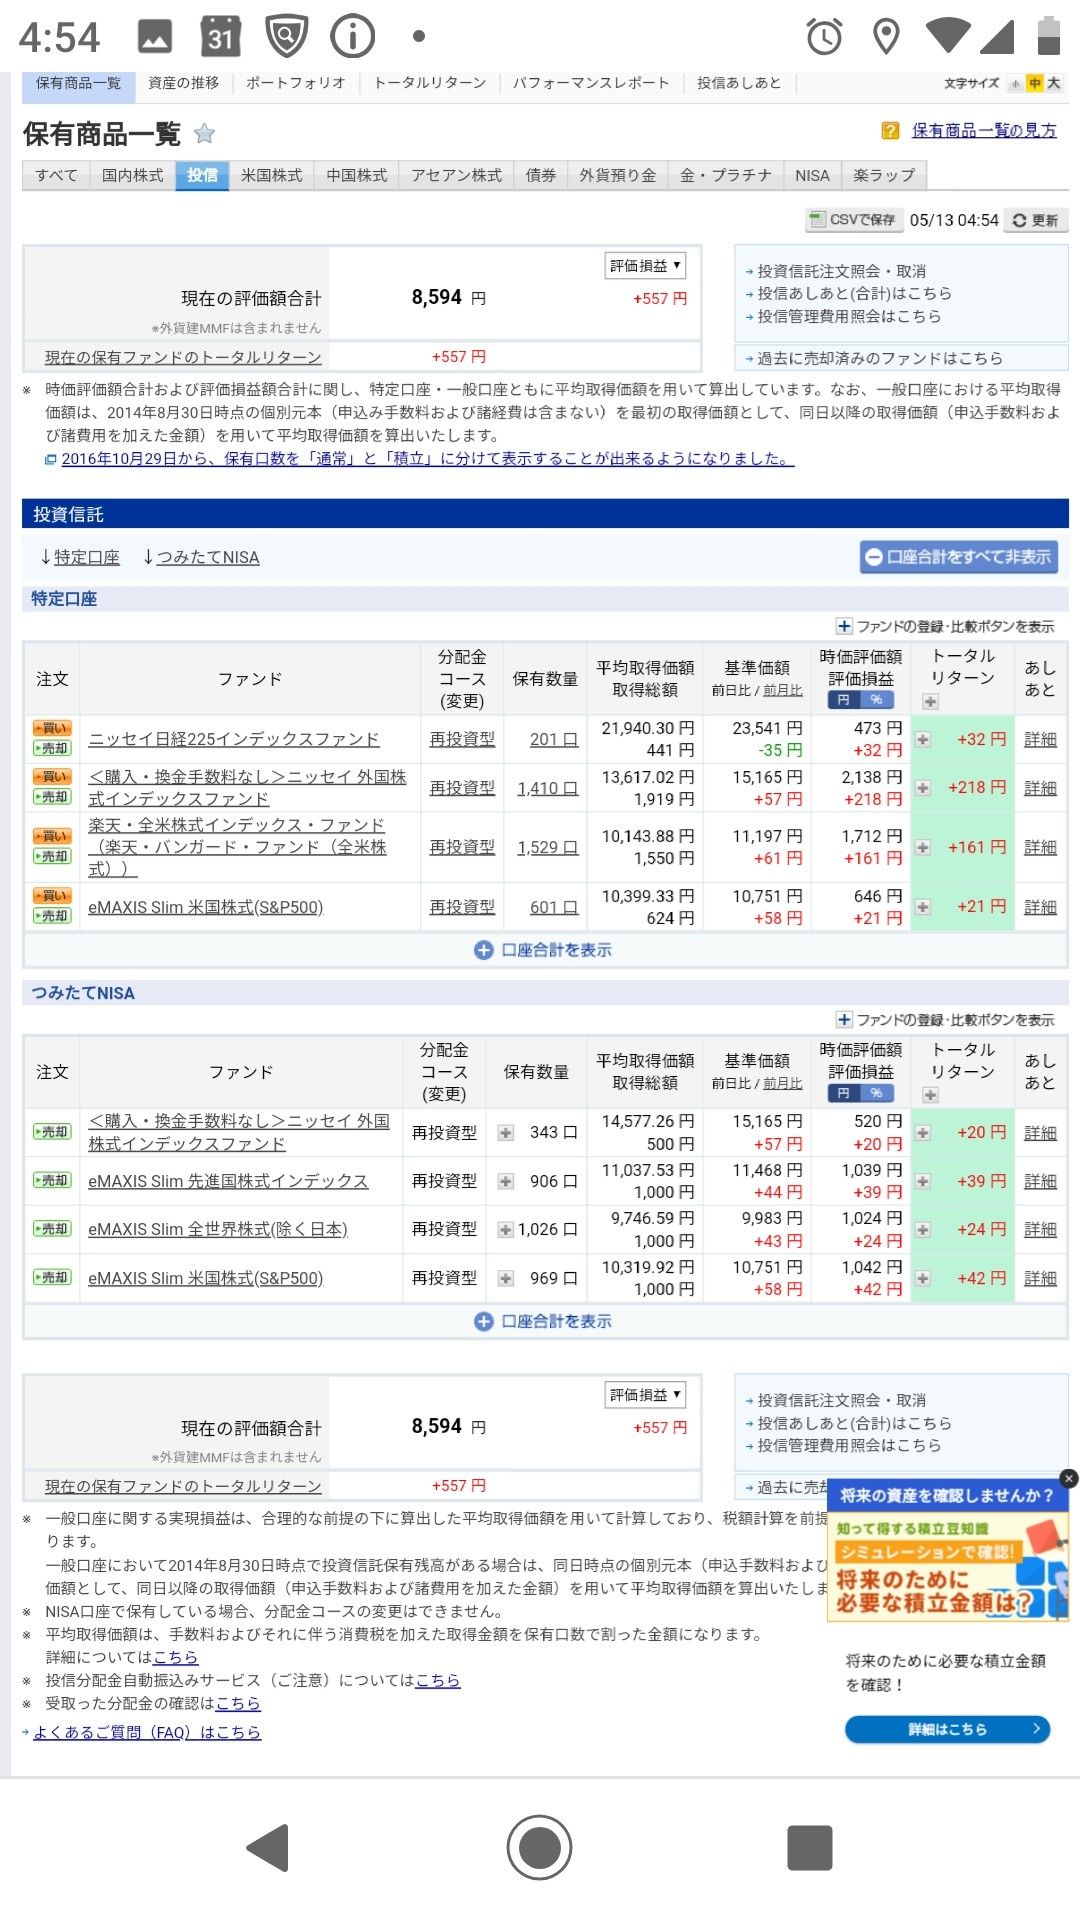Show fund register/compare buttons for つみたてNISA
1080x1920 pixels.
click(945, 1019)
